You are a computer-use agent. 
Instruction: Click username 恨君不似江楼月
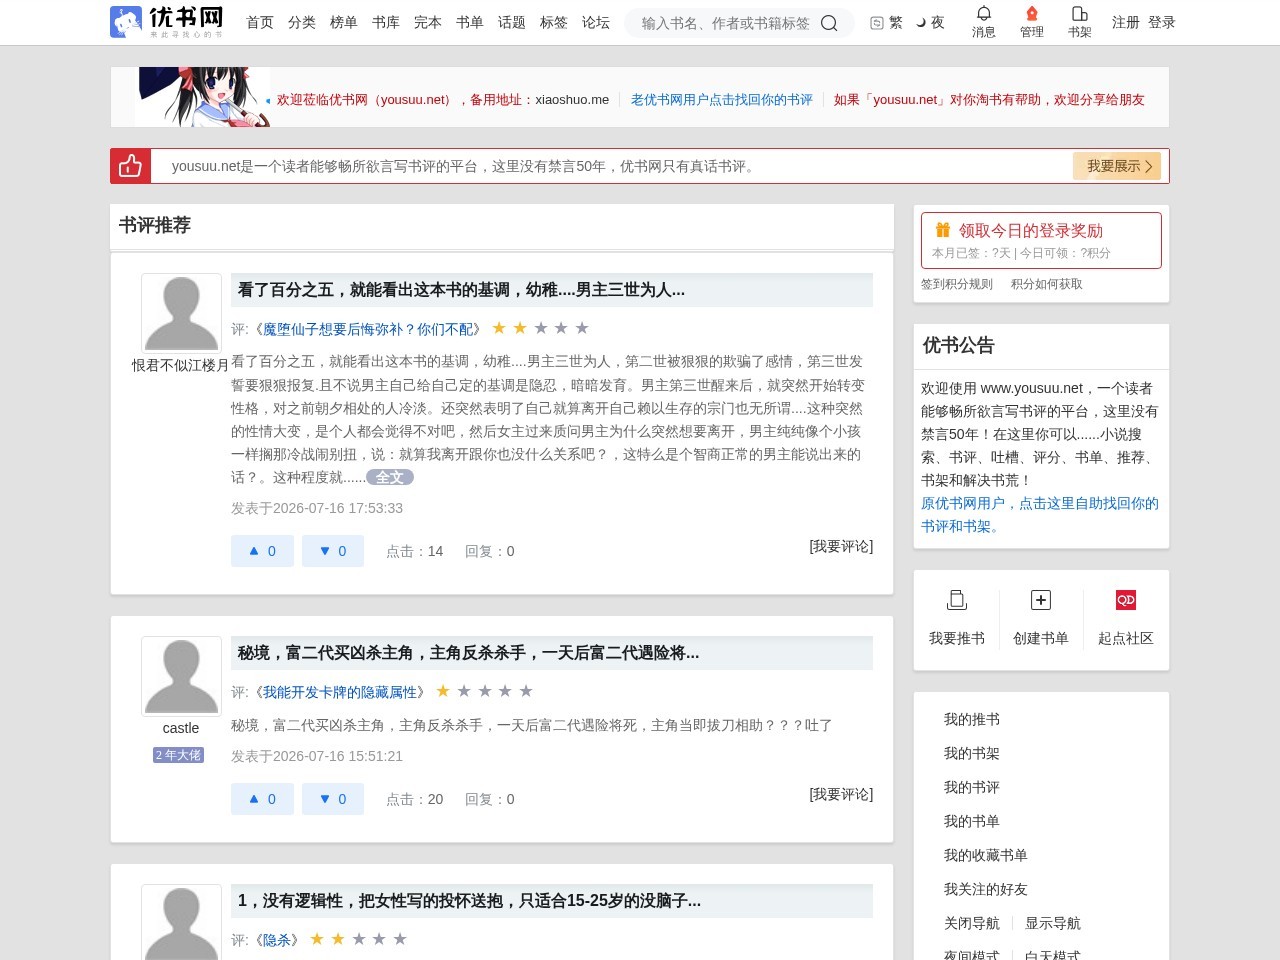[181, 365]
